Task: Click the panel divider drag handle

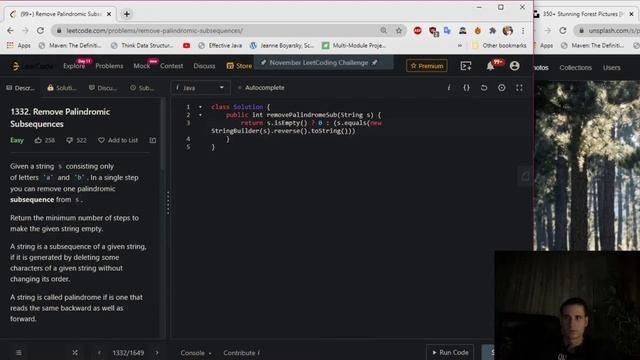Action: click(168, 203)
